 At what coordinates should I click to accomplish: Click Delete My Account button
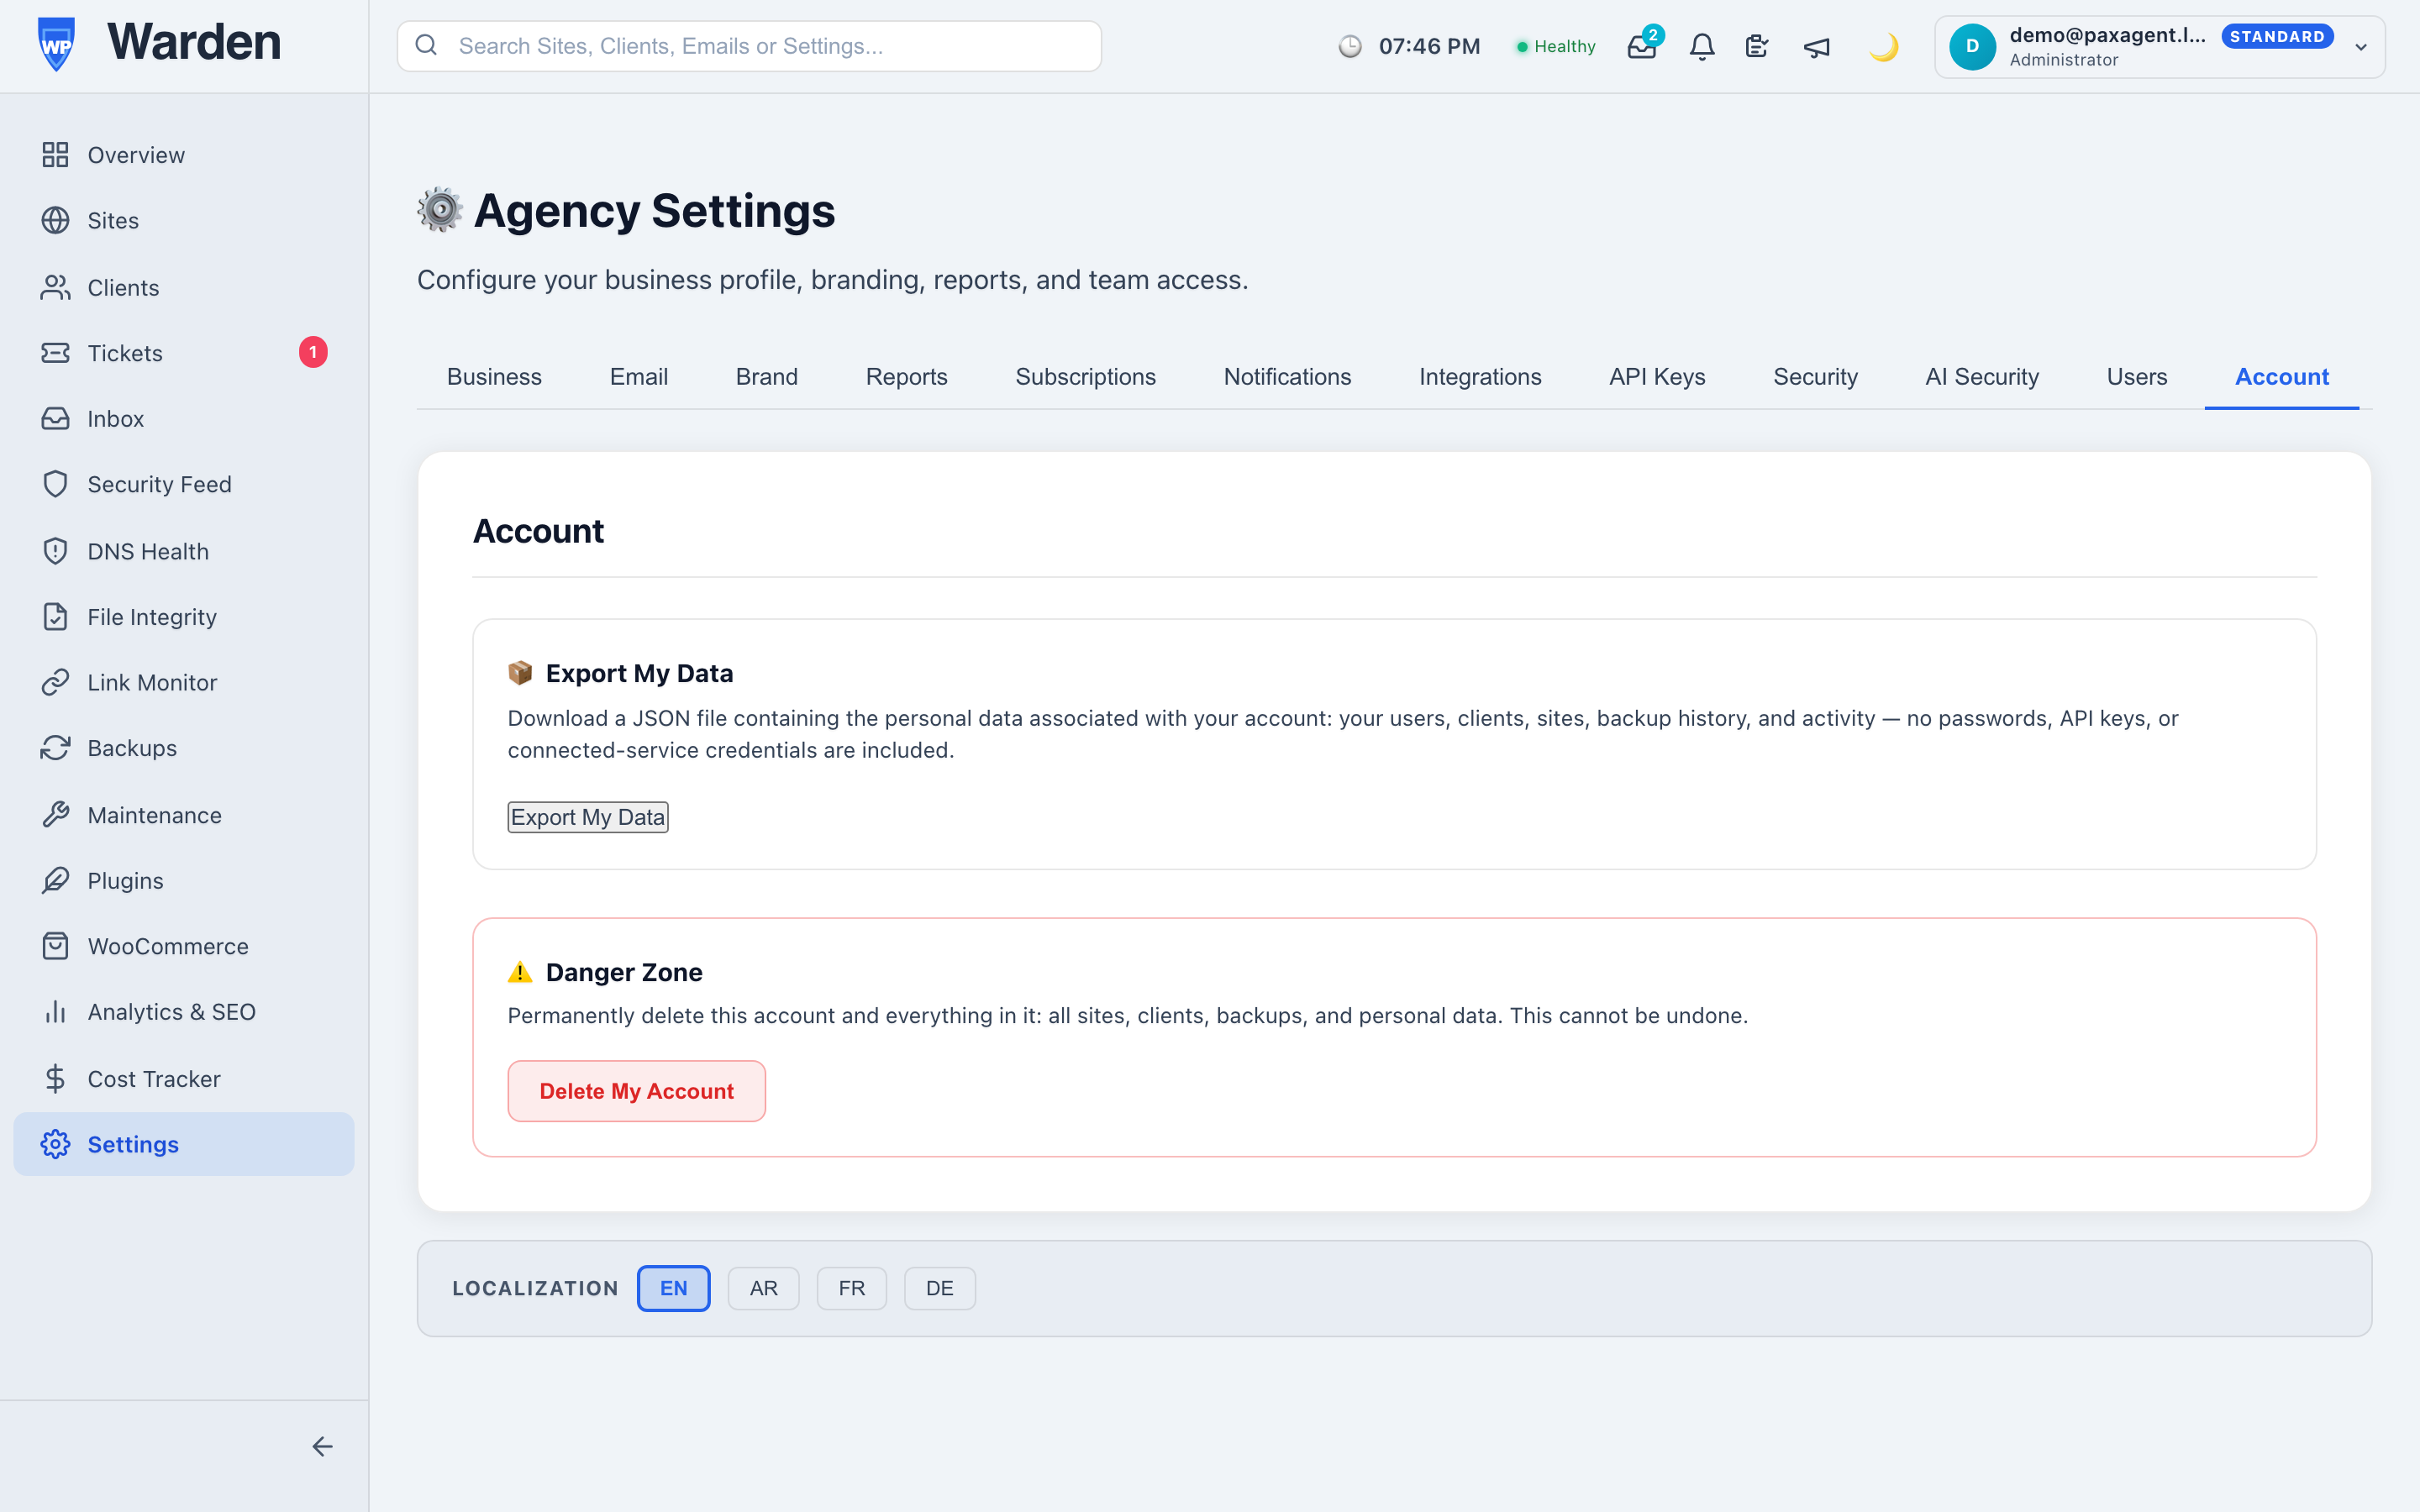coord(637,1091)
